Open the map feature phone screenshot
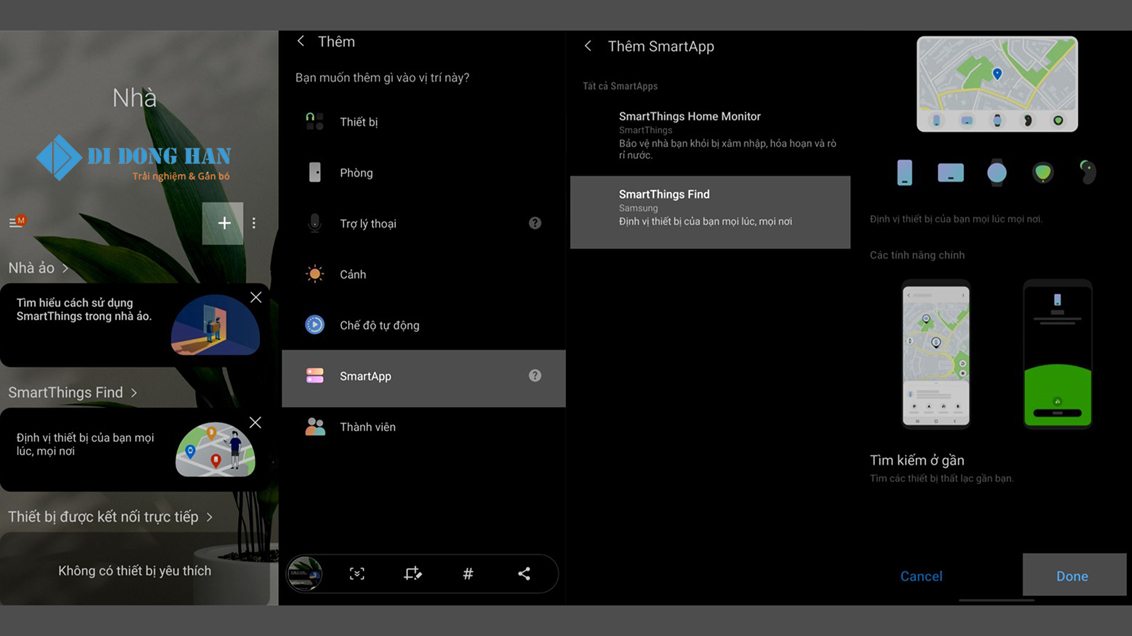Screen dimensions: 1132x636 tap(936, 354)
